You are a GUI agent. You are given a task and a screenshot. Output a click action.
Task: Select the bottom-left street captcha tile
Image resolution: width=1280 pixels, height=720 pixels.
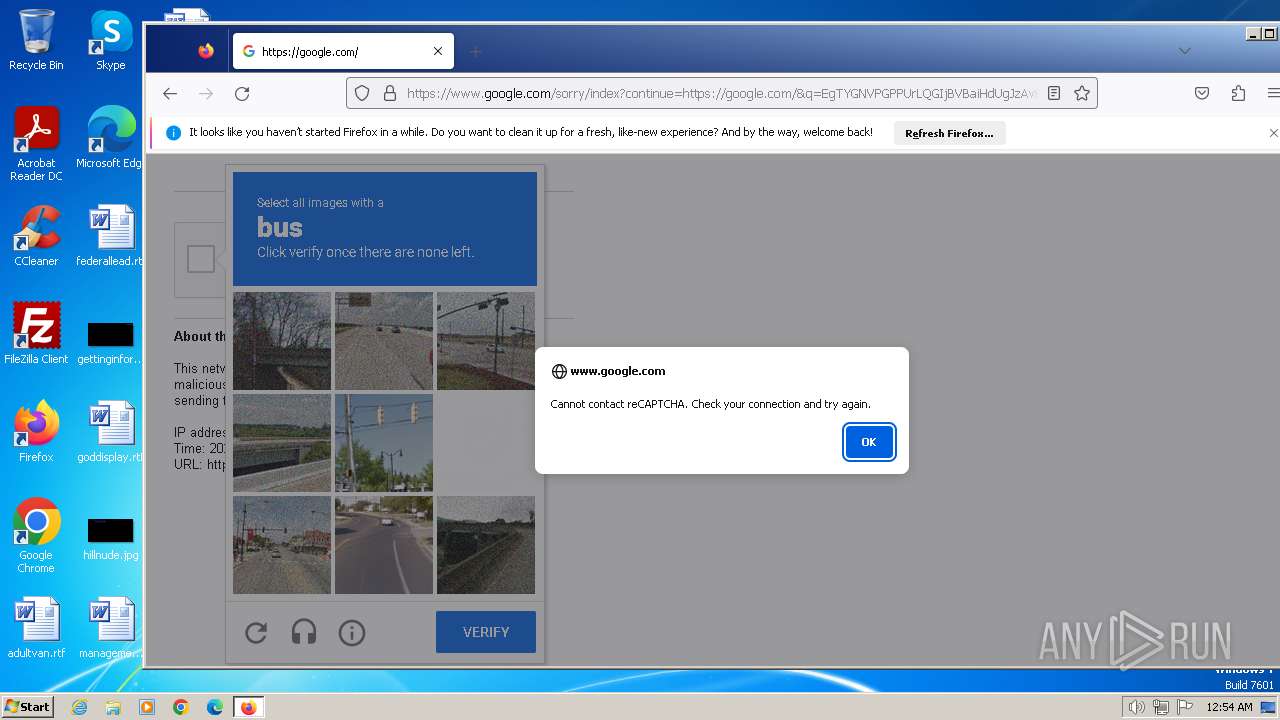click(x=282, y=545)
